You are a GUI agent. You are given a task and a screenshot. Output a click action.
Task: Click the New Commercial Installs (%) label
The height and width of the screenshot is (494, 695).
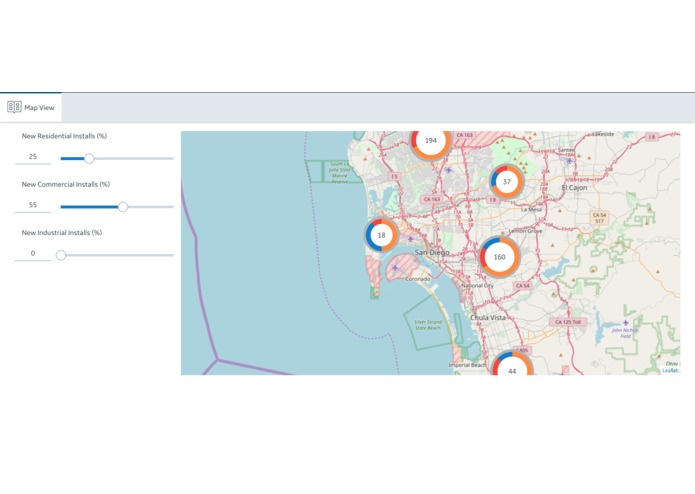66,184
